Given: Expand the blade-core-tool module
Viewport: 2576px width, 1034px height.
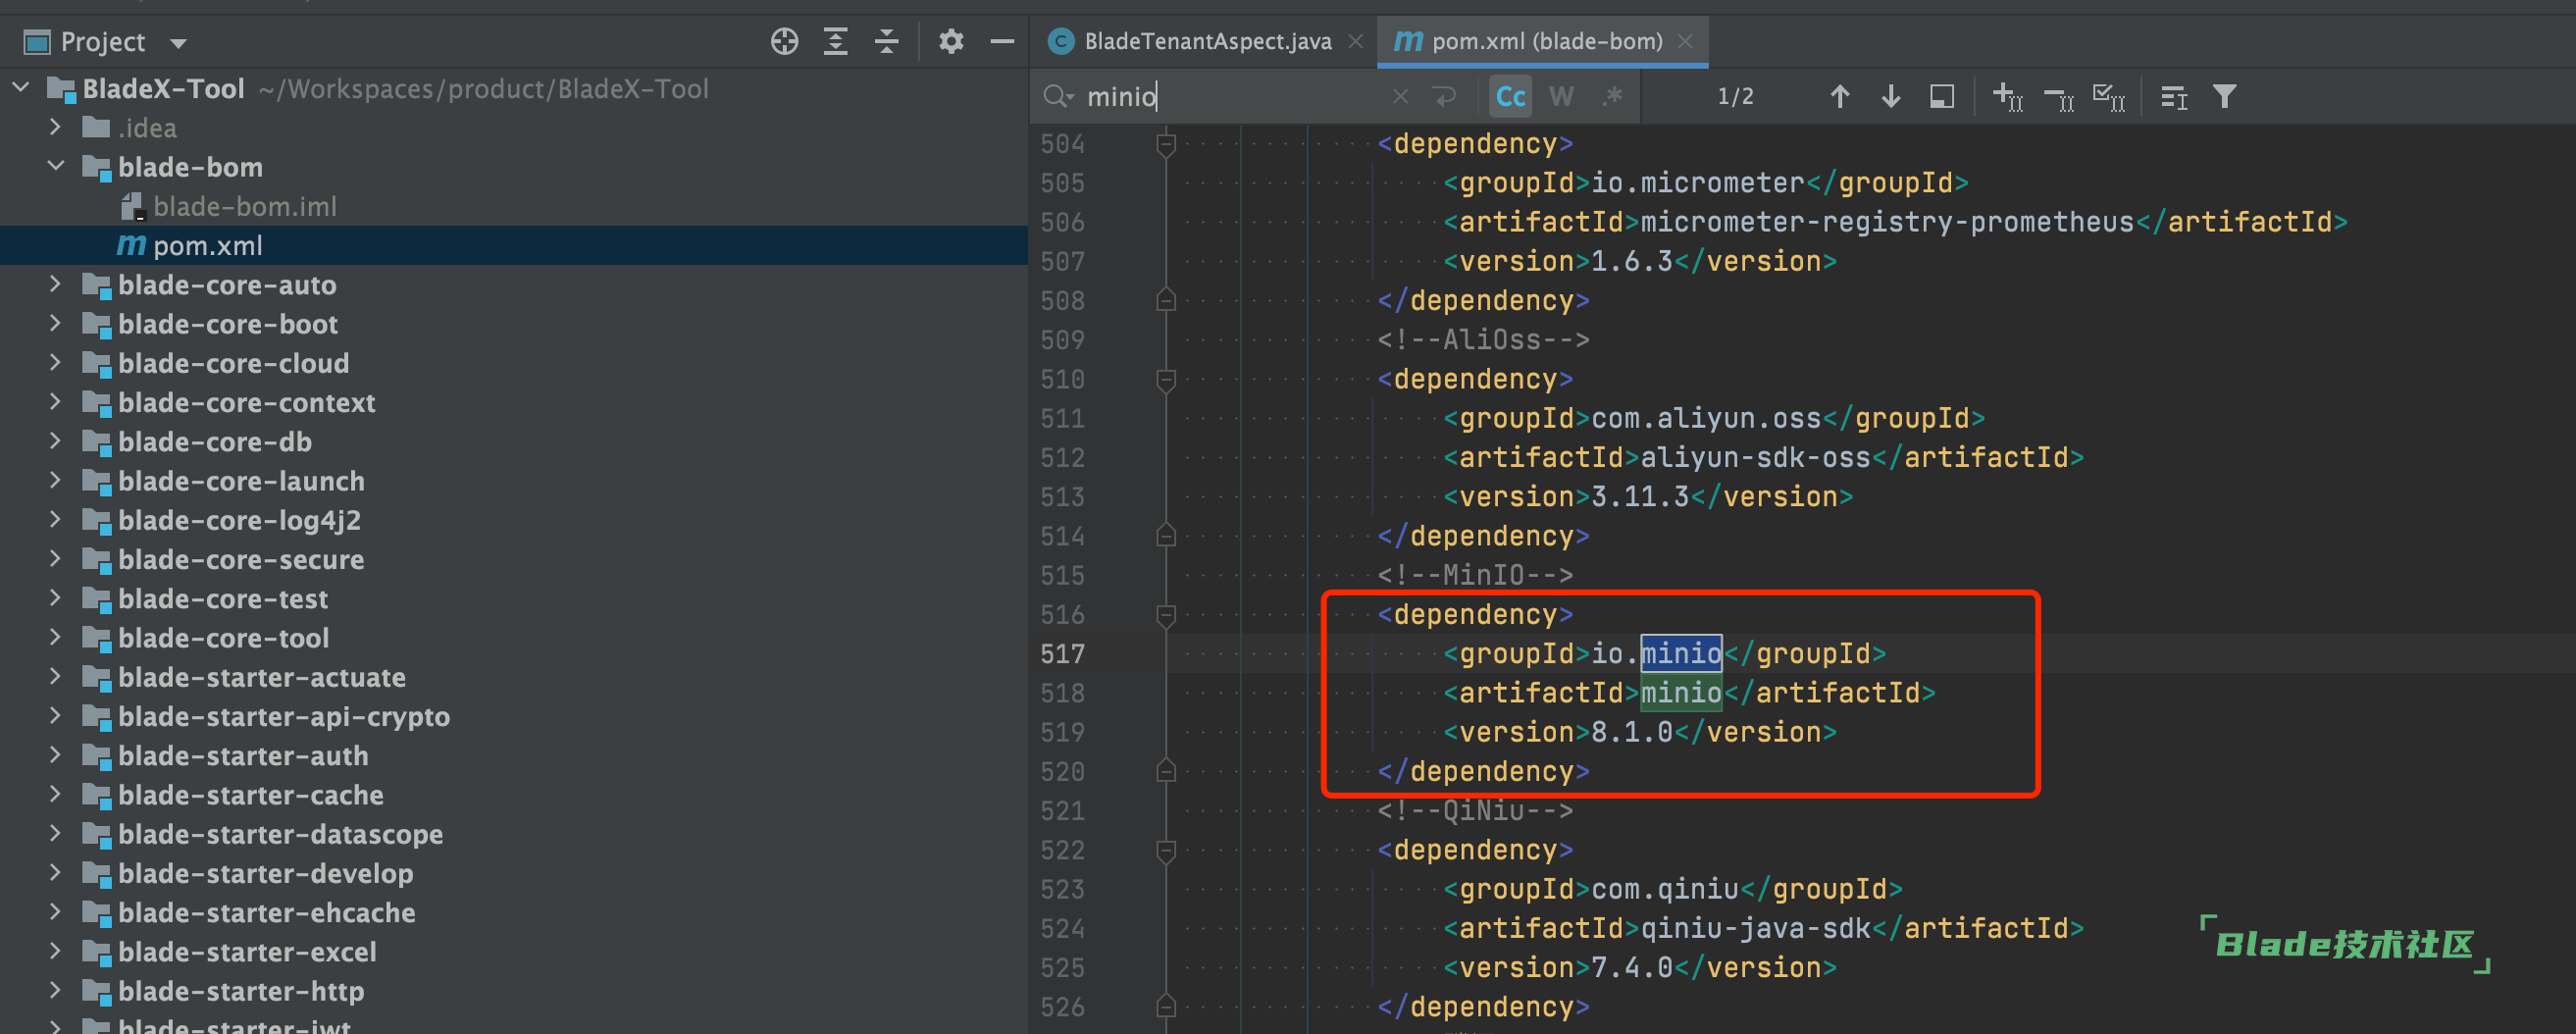Looking at the screenshot, I should click(56, 637).
